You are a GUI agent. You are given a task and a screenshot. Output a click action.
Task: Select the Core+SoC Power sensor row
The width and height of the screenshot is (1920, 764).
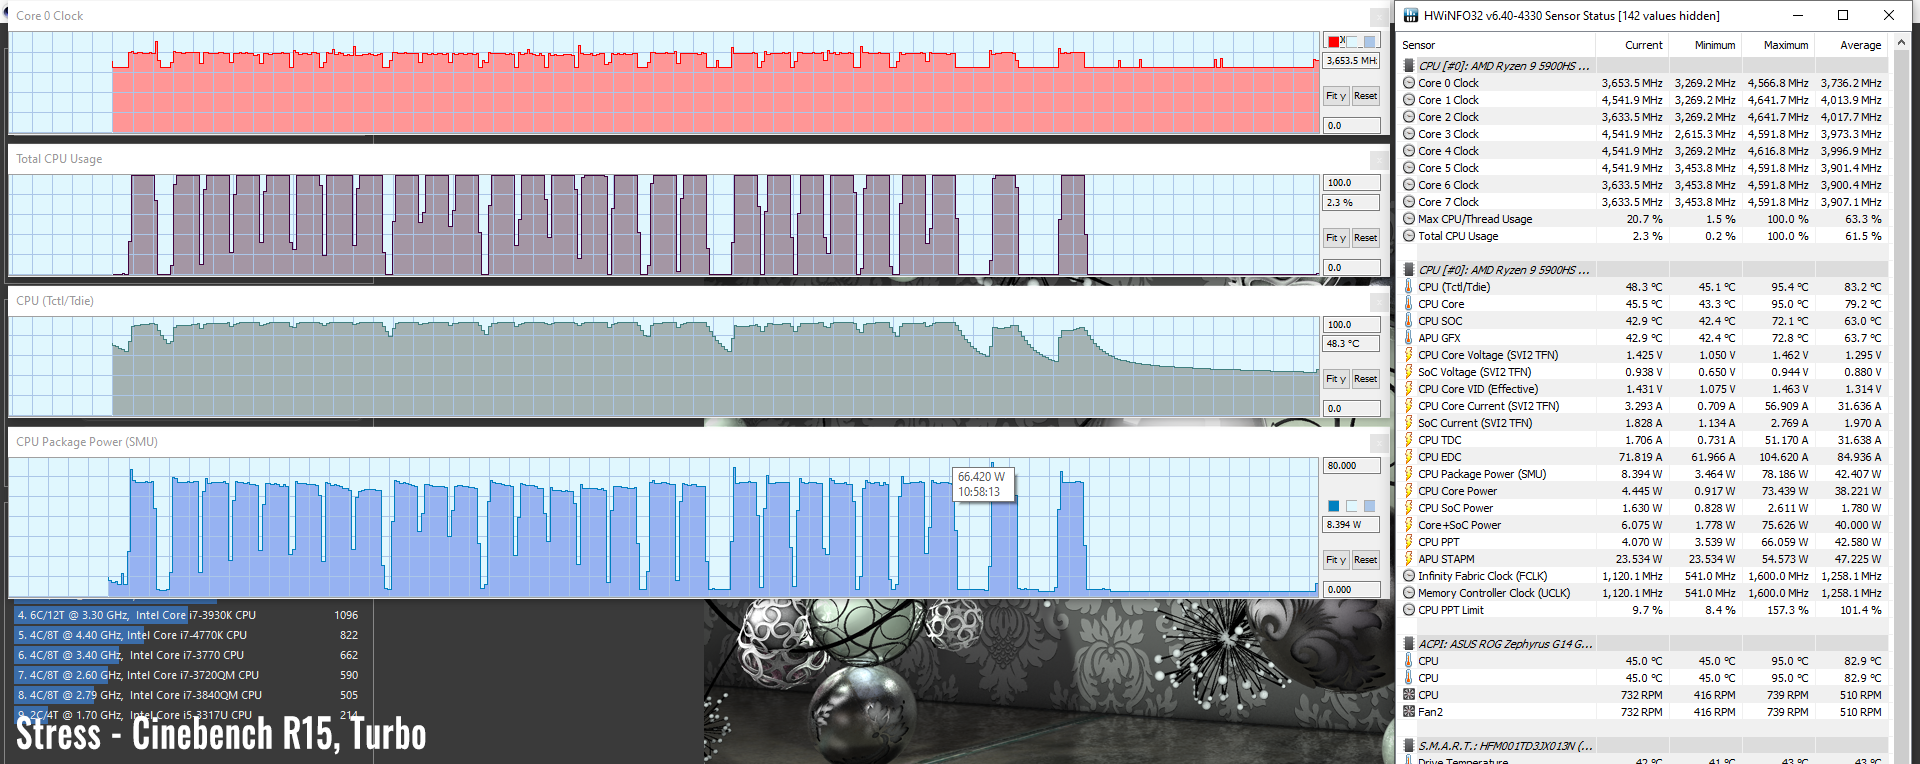[1643, 525]
